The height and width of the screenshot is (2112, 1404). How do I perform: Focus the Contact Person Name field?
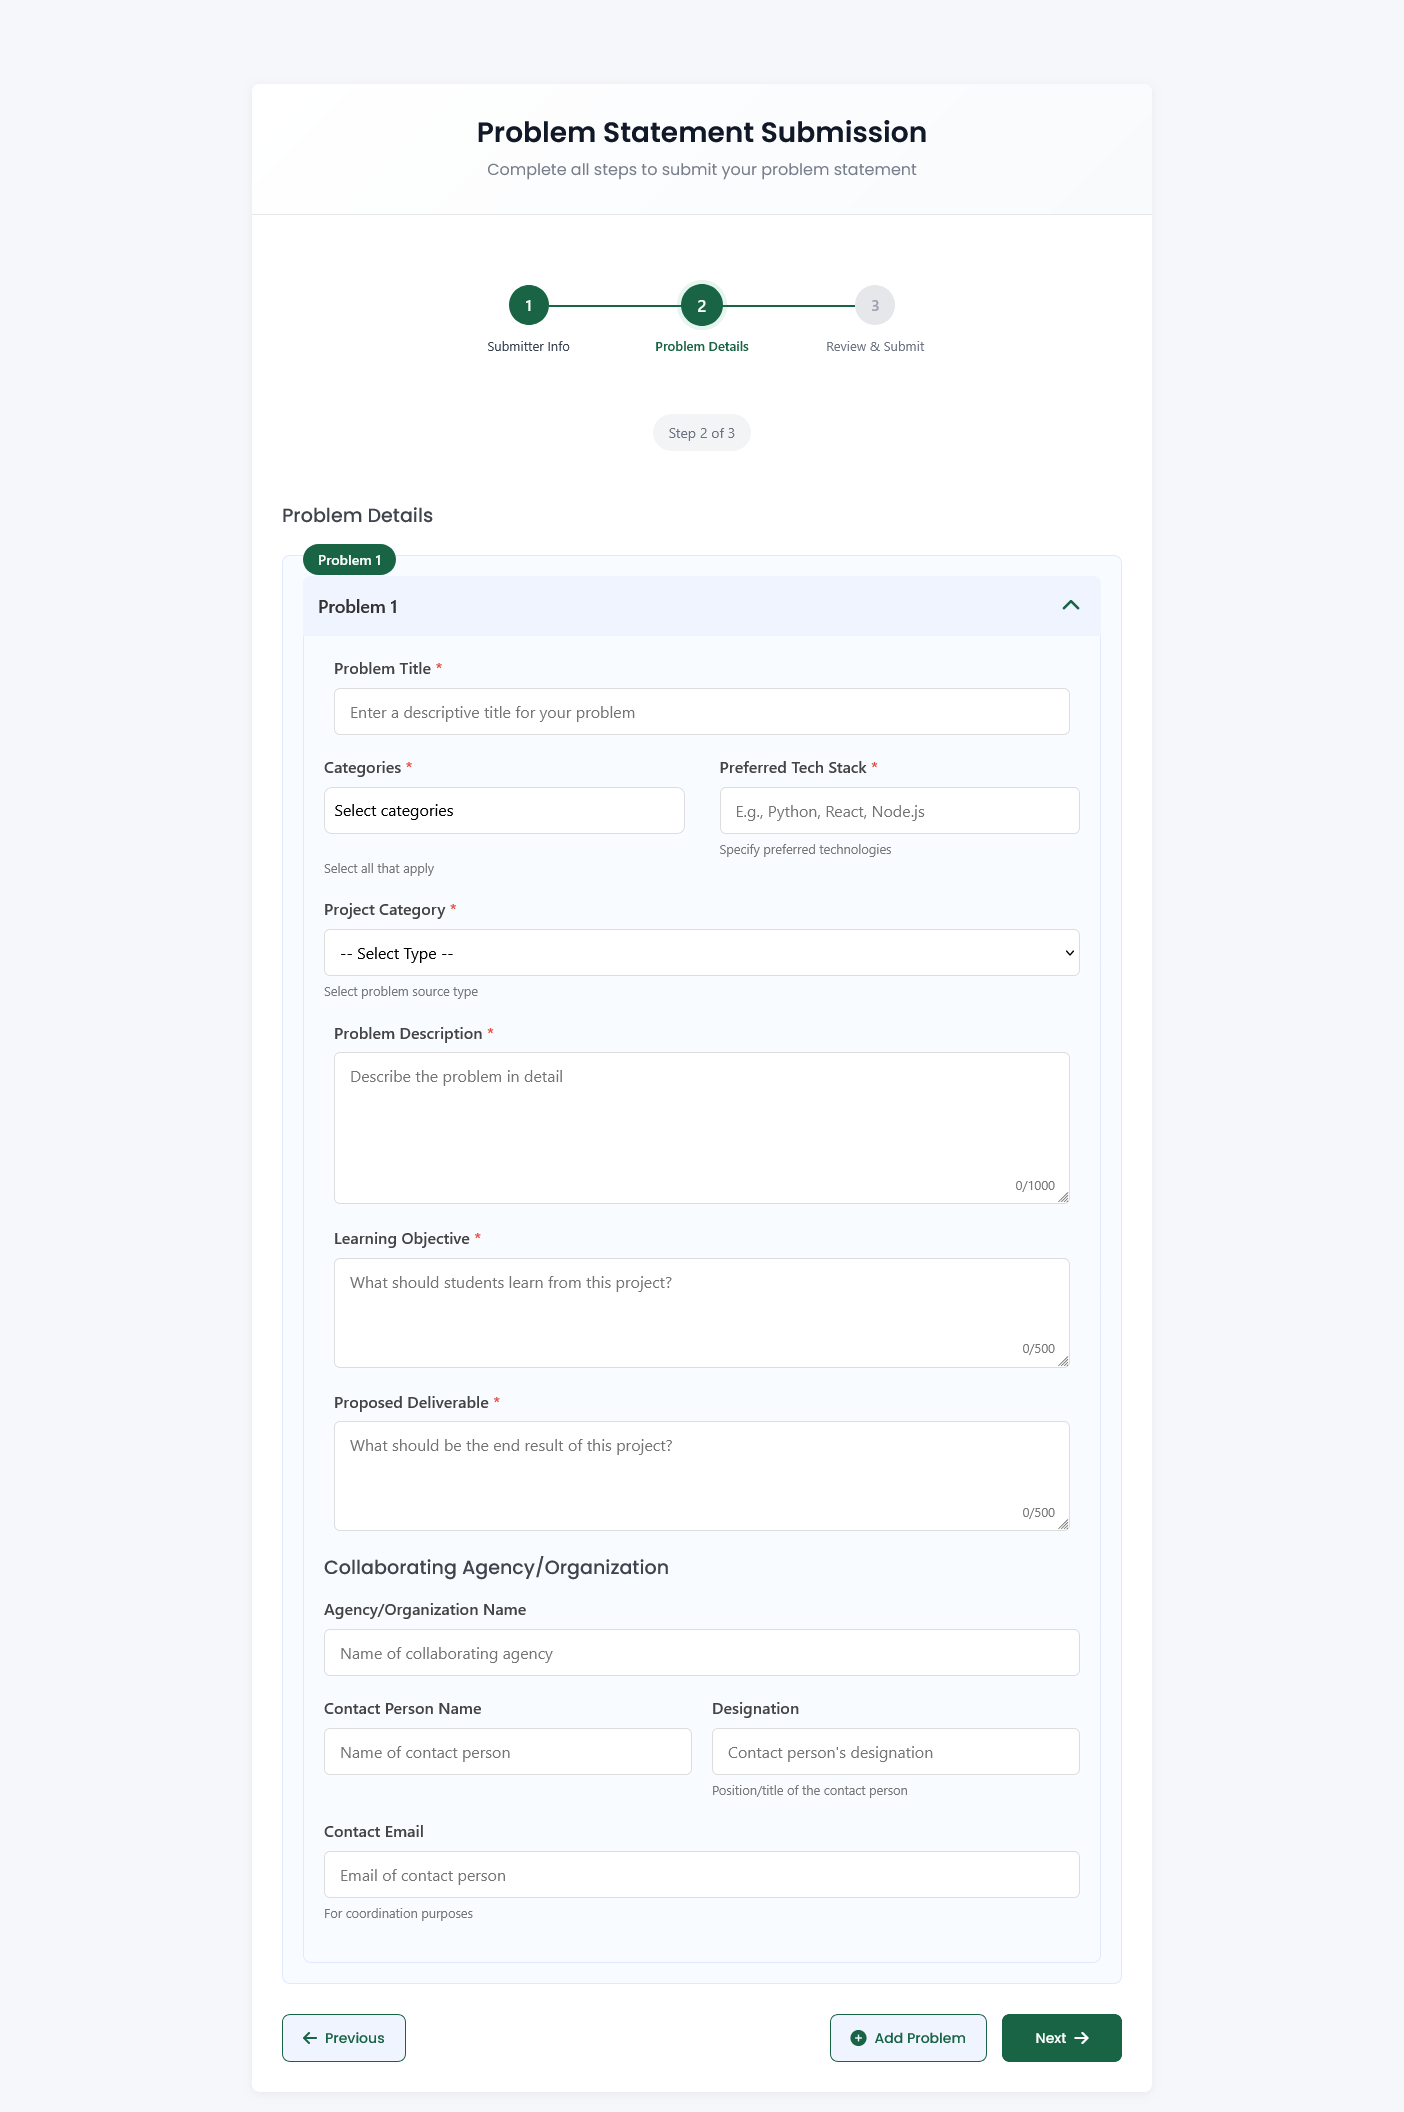click(507, 1752)
